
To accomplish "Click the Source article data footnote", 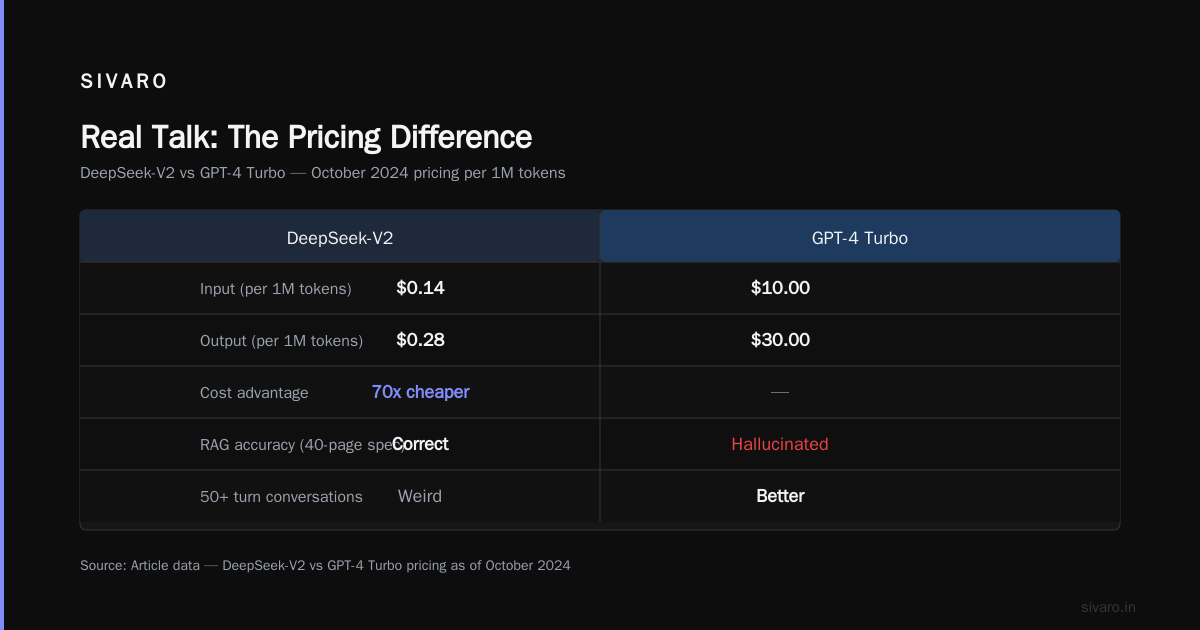I will 325,566.
